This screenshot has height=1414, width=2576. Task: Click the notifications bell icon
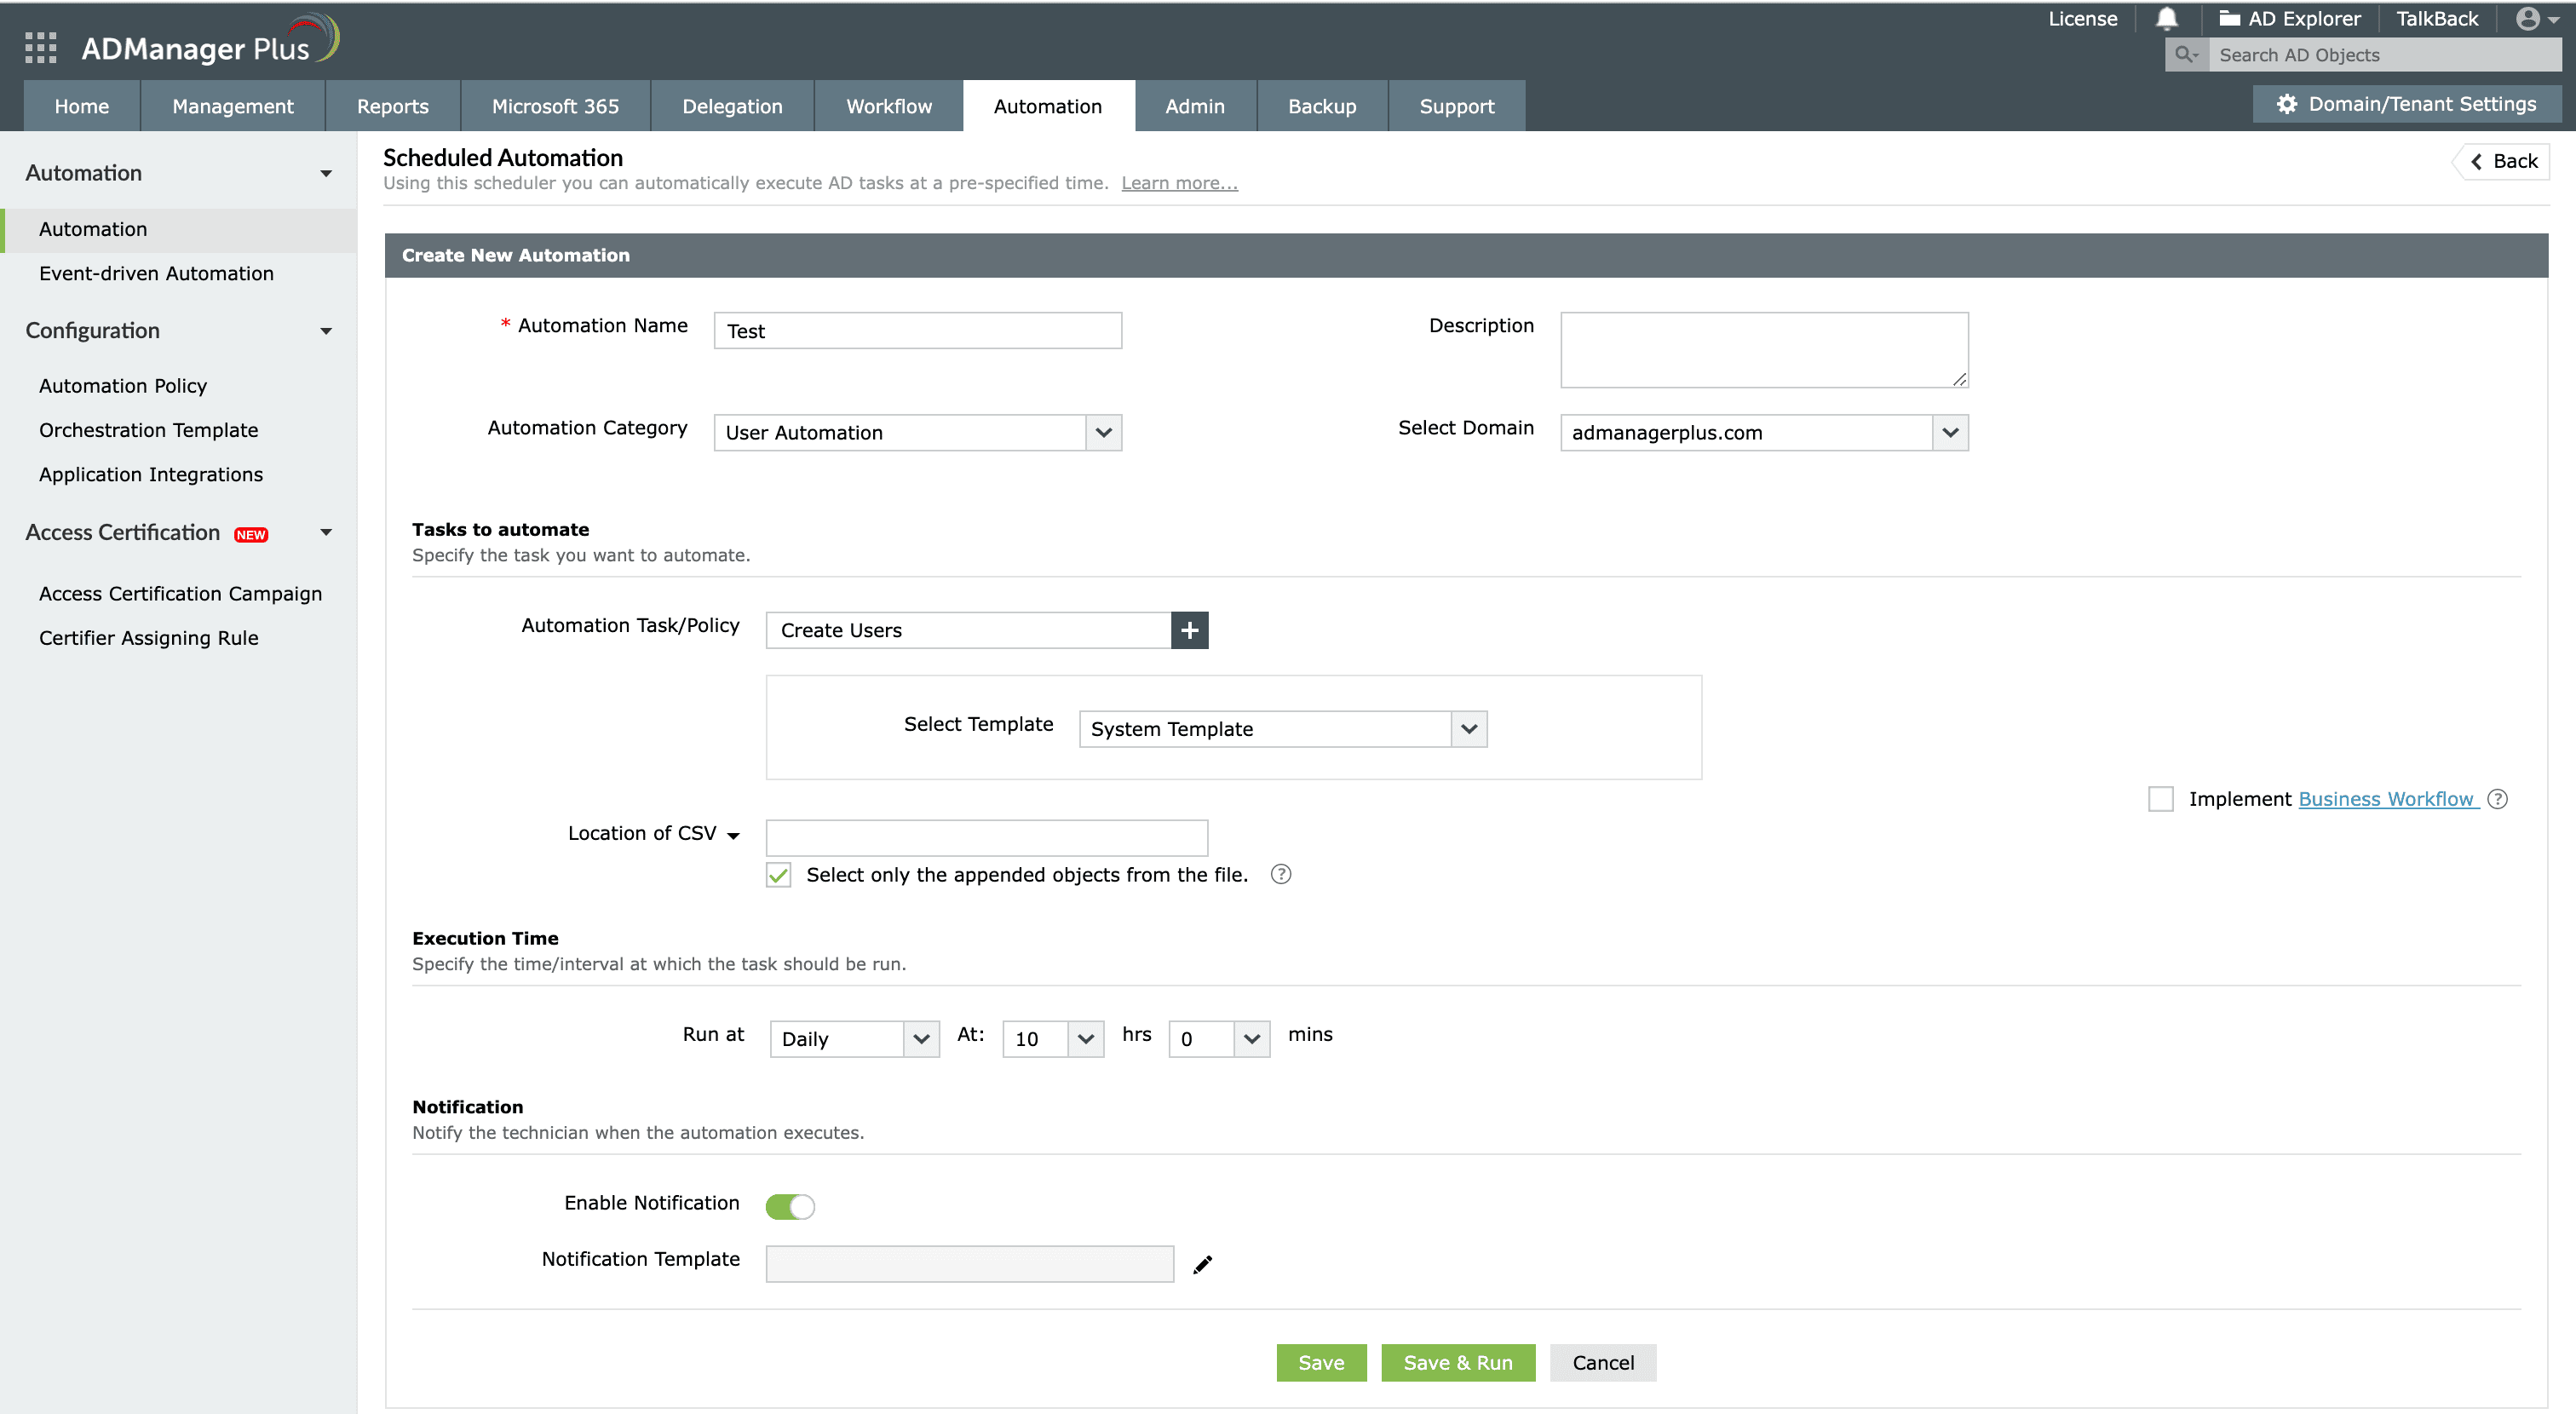click(2166, 18)
